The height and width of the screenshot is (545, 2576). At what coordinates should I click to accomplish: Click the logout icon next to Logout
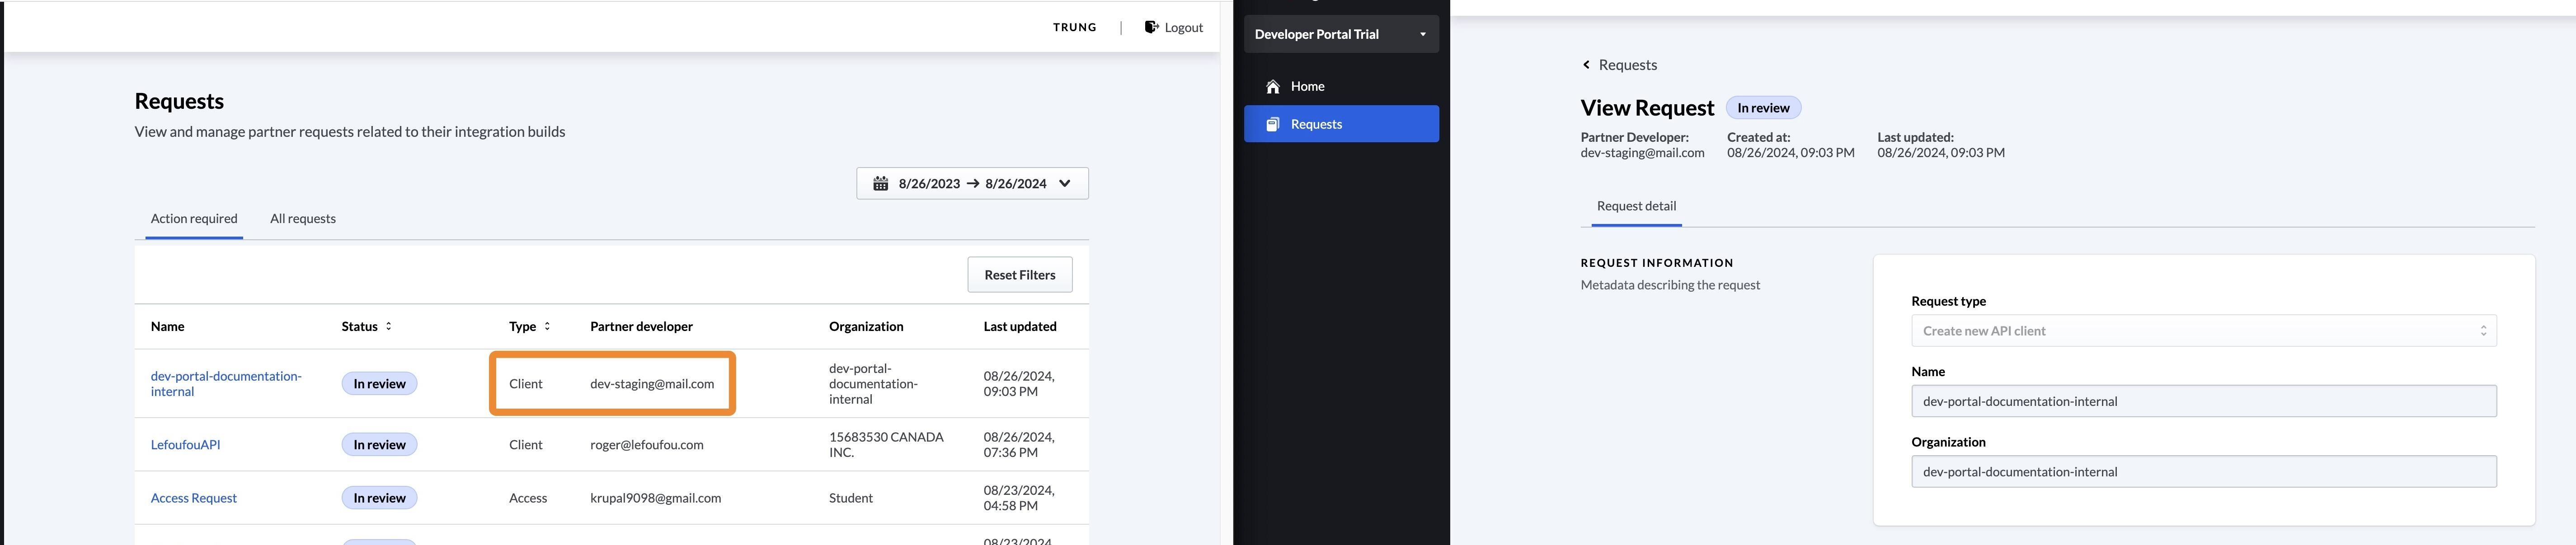[x=1151, y=27]
